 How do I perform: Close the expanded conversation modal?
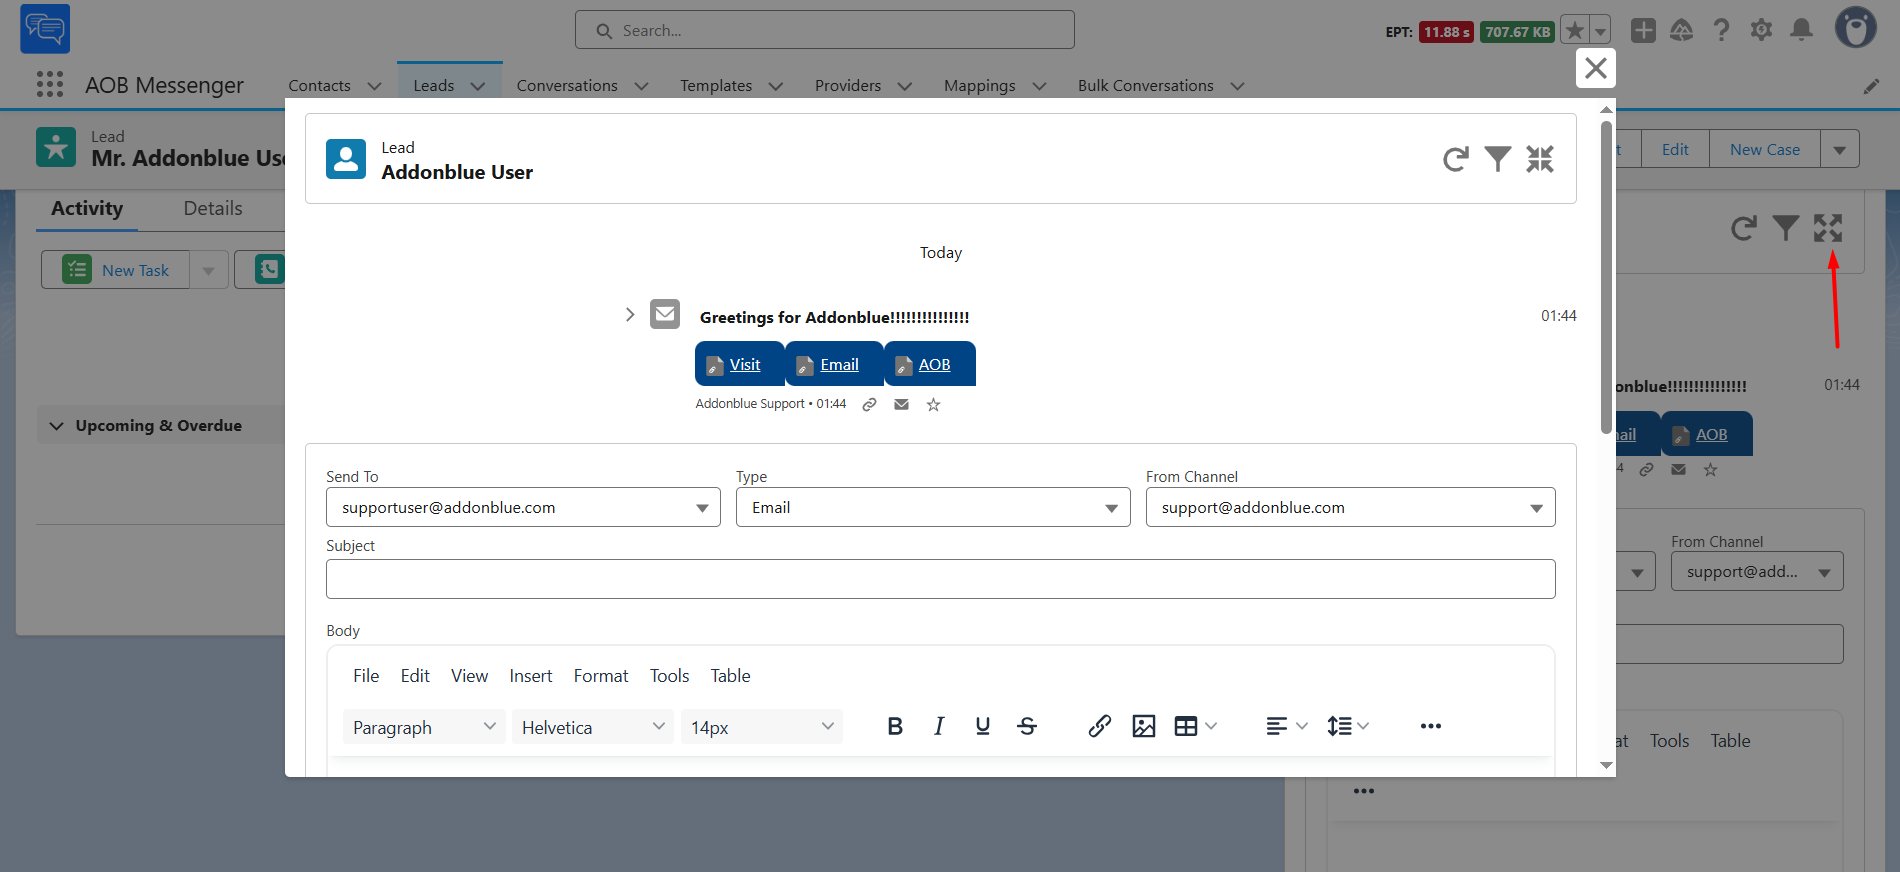(x=1596, y=68)
